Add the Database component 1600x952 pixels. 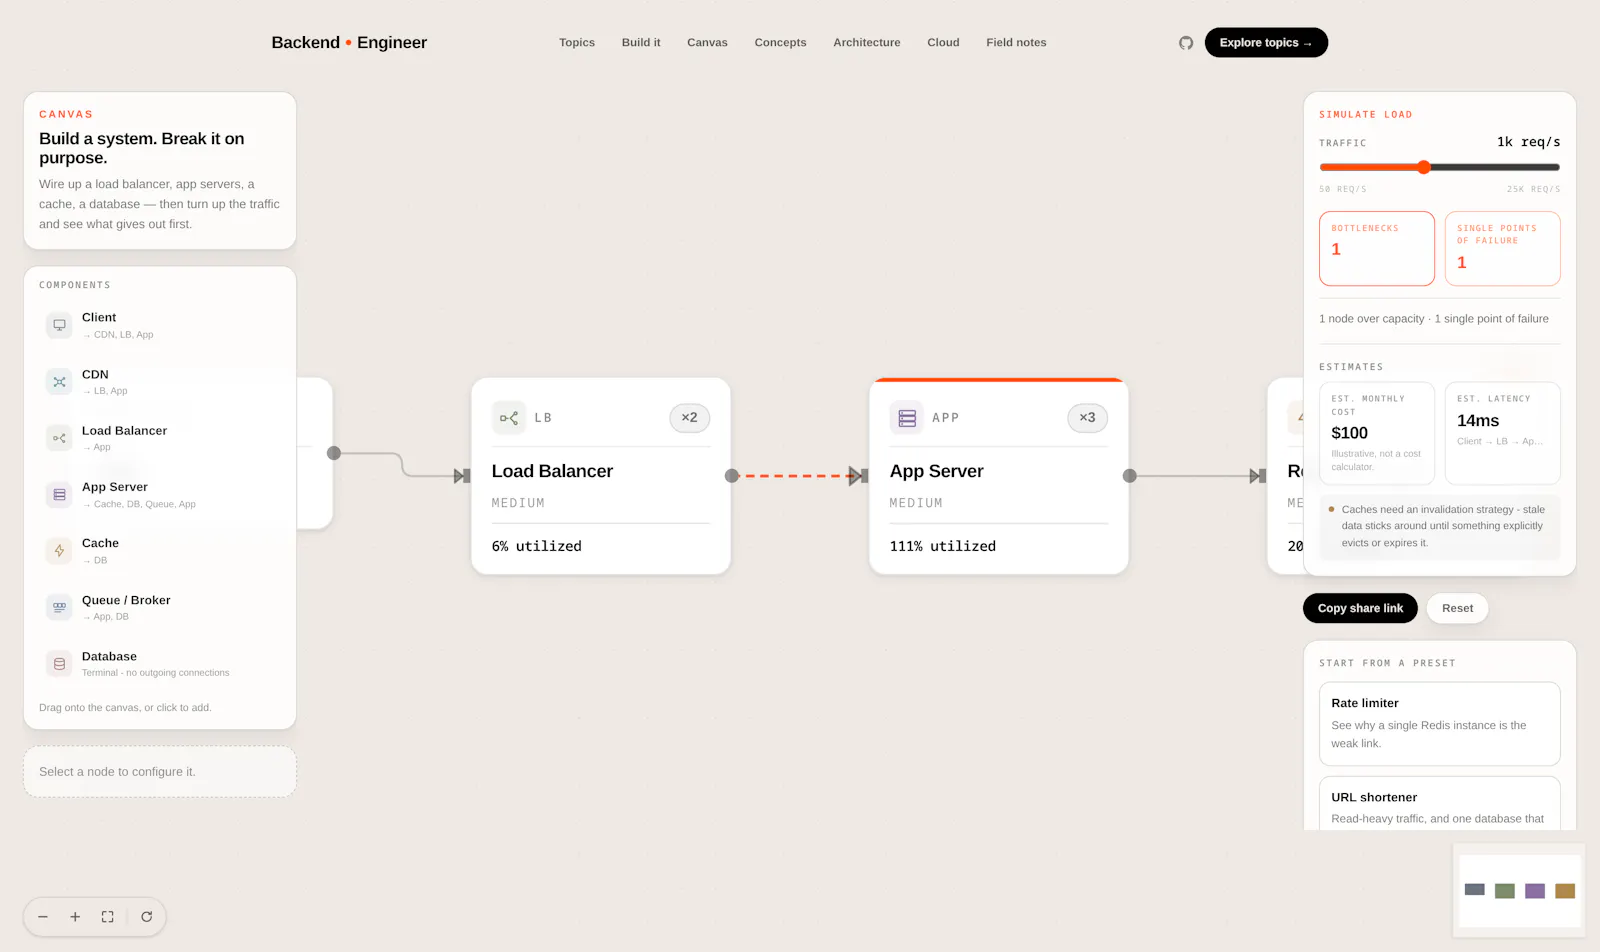(x=160, y=664)
